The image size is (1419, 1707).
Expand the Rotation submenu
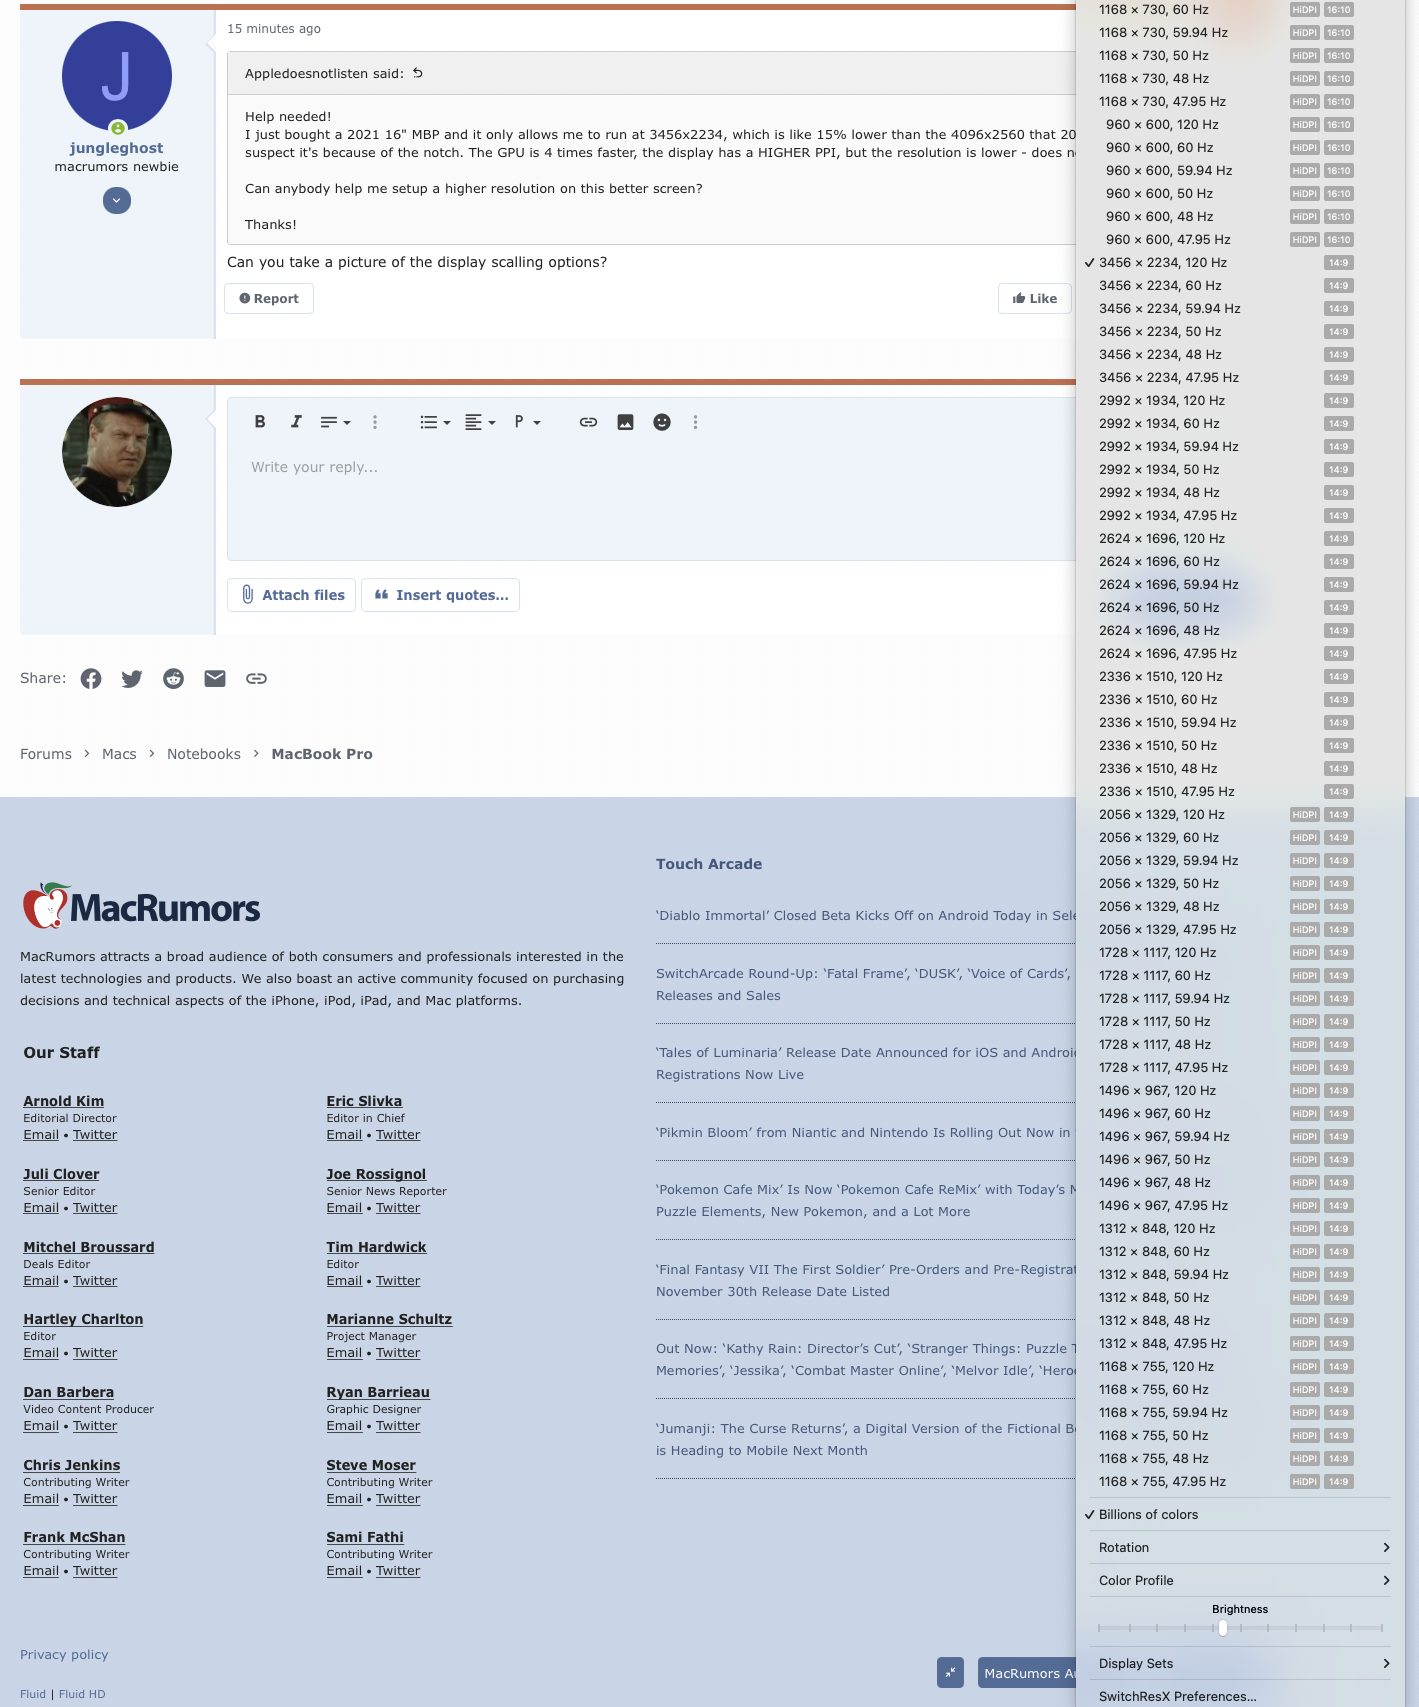click(1240, 1548)
